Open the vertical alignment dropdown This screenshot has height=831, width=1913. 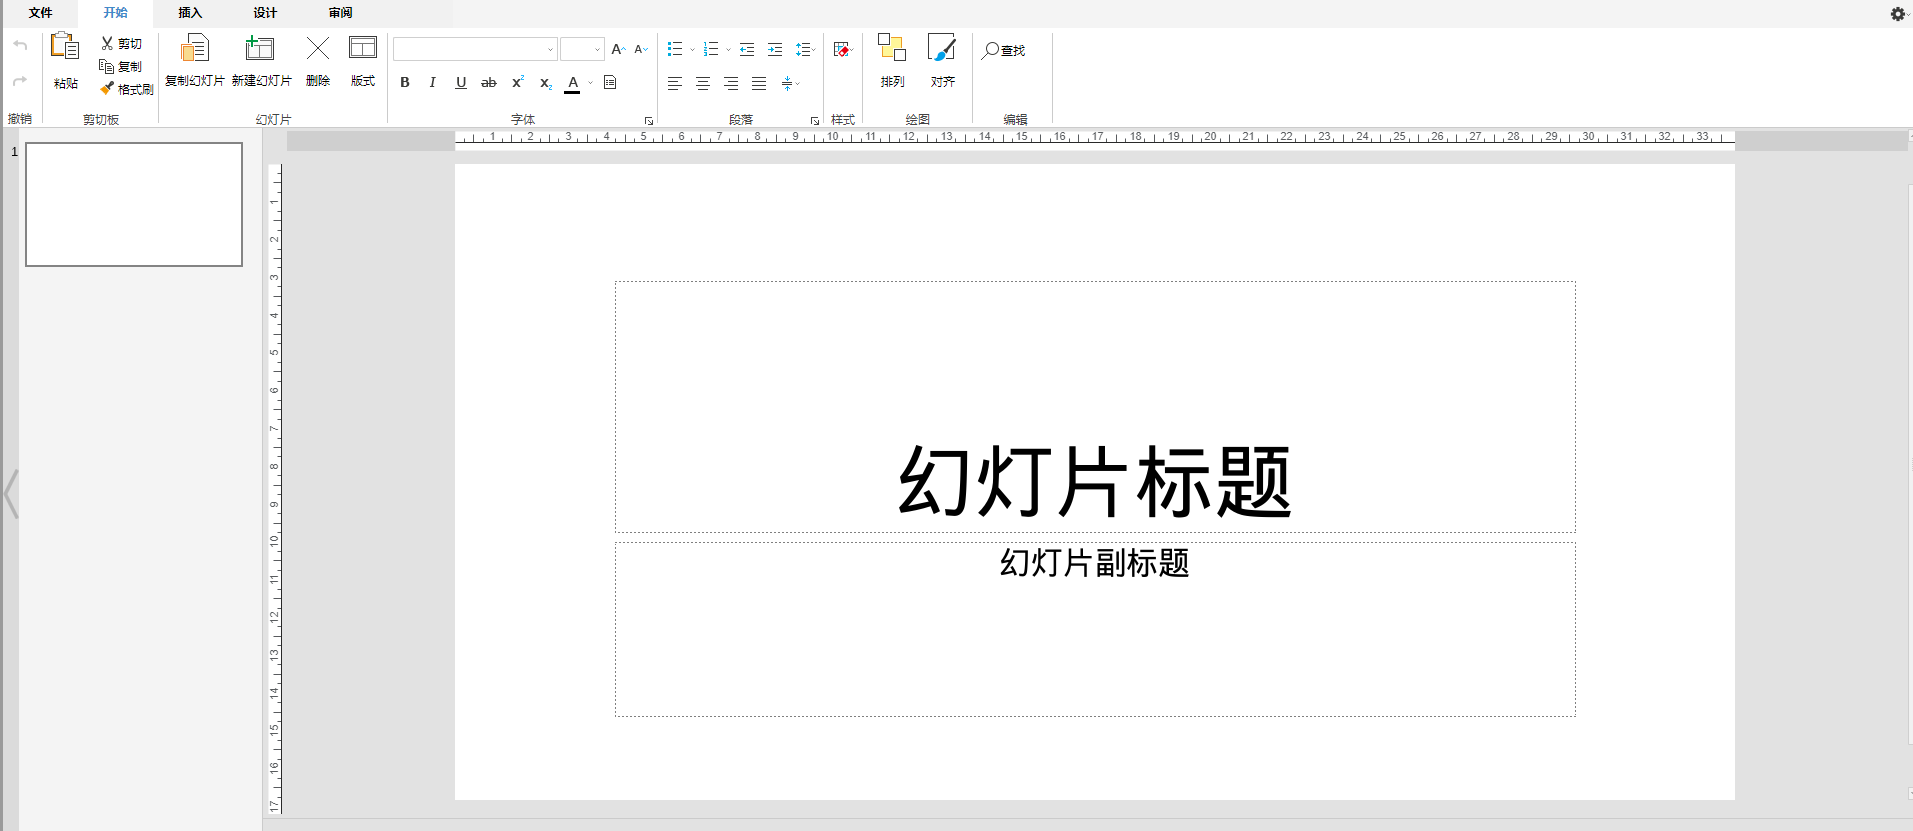[x=790, y=83]
